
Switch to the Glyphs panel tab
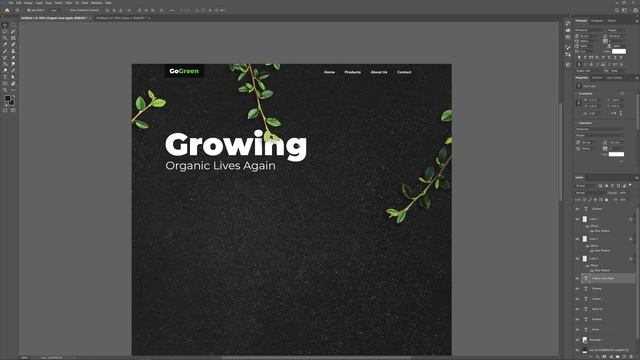[611, 20]
